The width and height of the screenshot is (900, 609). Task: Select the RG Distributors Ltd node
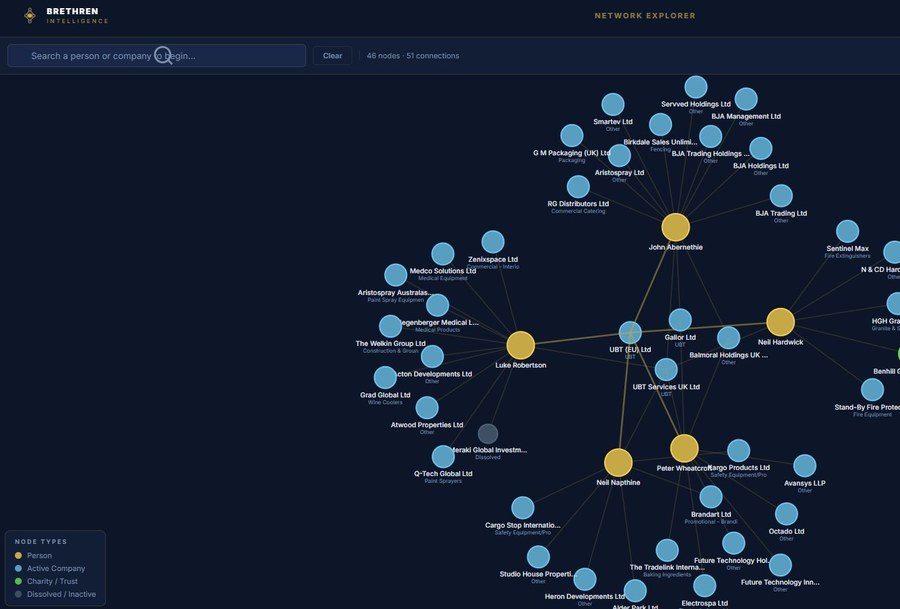tap(578, 187)
